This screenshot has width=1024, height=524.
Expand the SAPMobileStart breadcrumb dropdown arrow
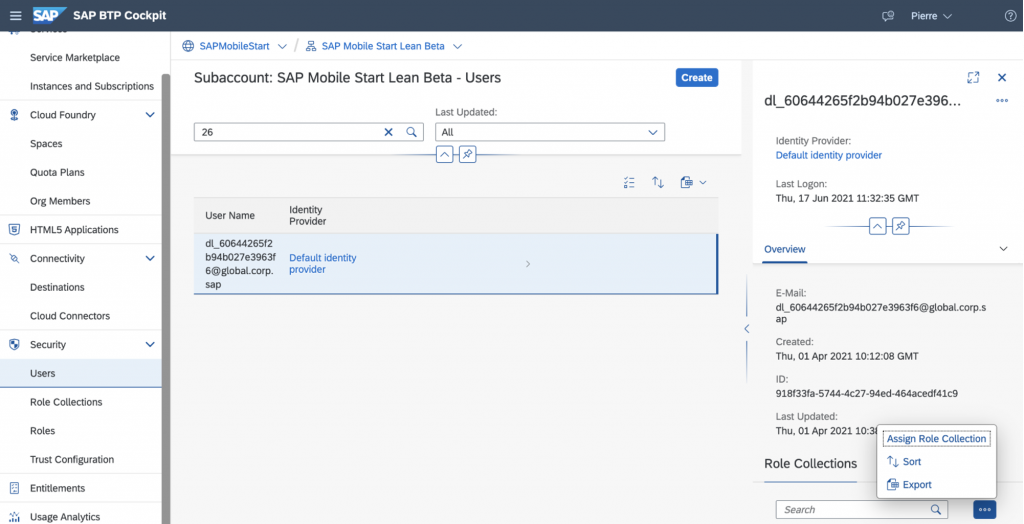tap(282, 46)
